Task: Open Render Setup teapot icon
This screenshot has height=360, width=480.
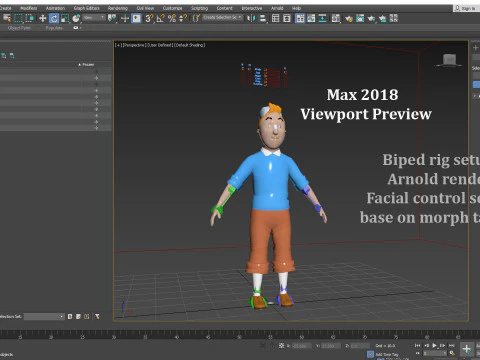Action: point(349,19)
